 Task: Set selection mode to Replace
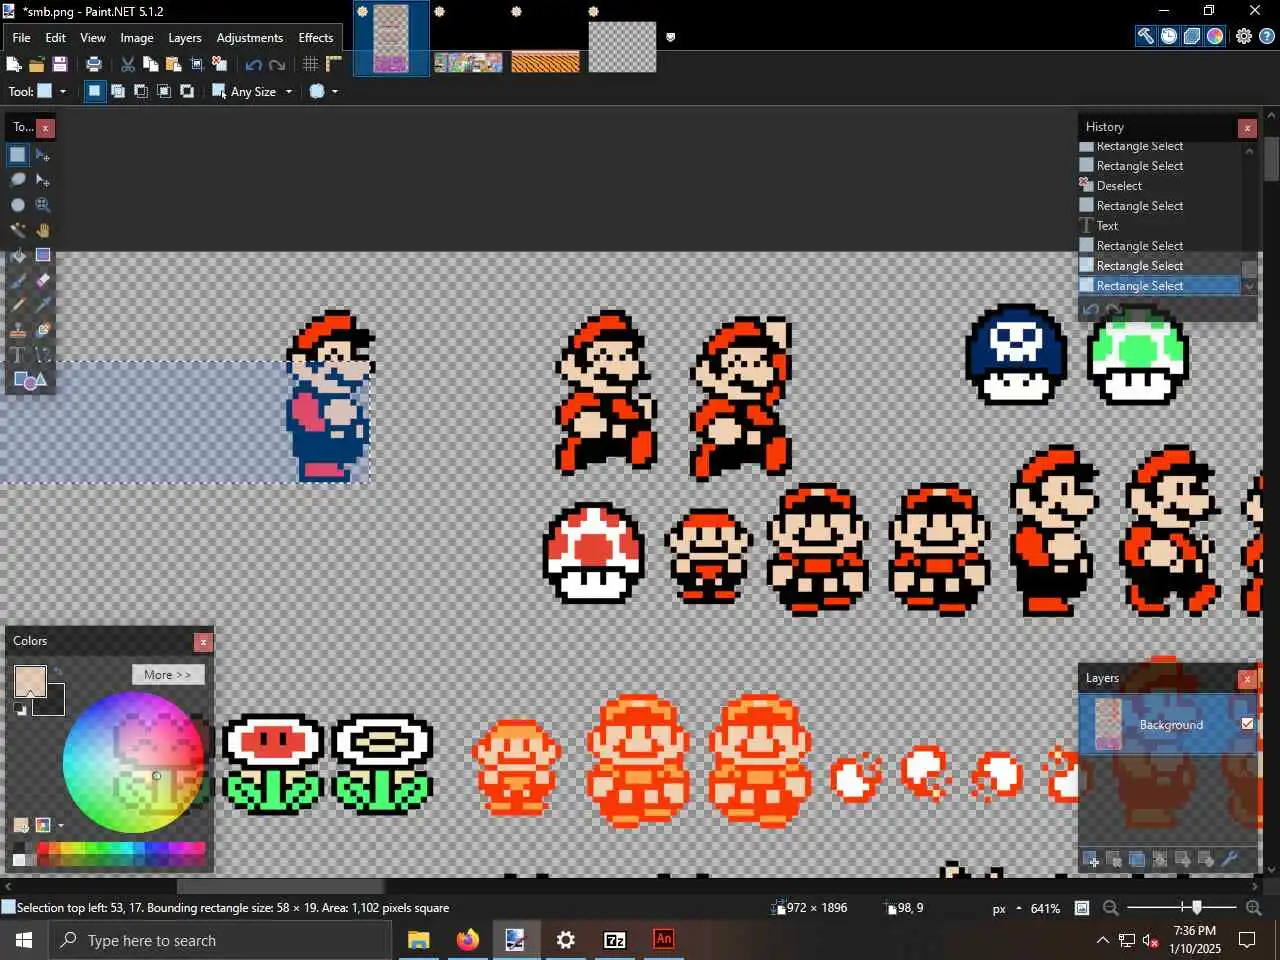pyautogui.click(x=94, y=91)
